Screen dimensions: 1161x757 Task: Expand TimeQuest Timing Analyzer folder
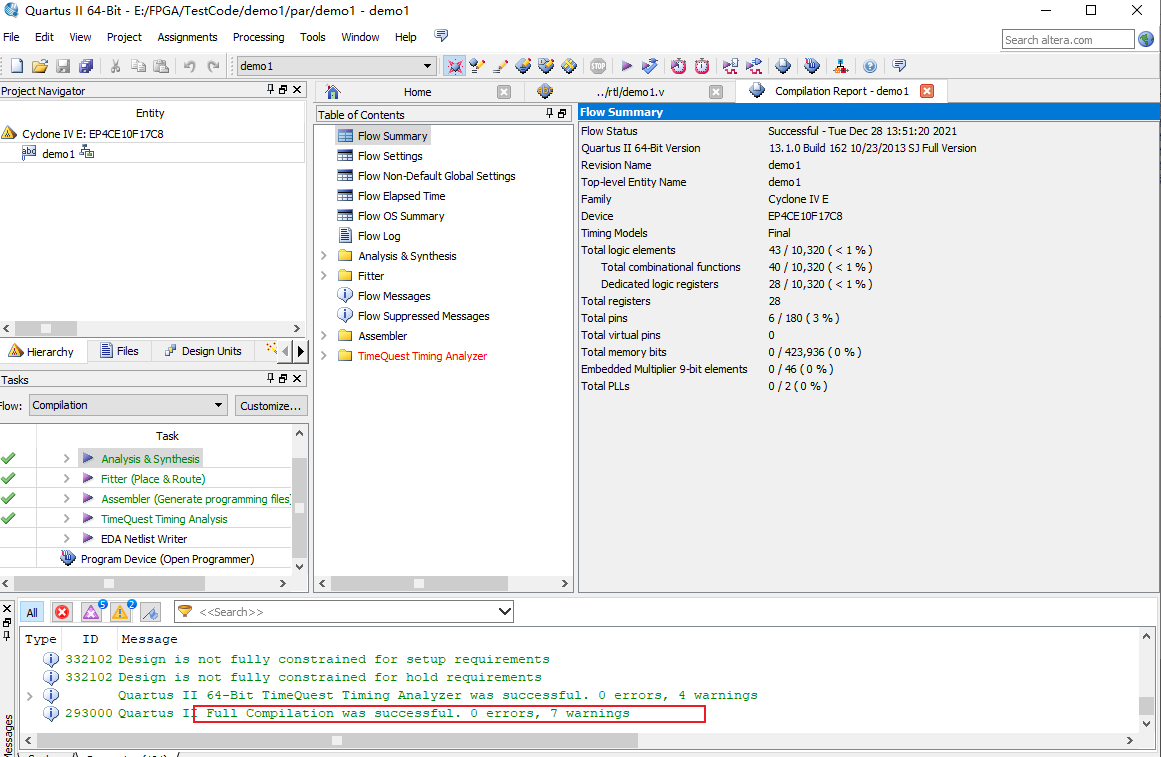[324, 356]
